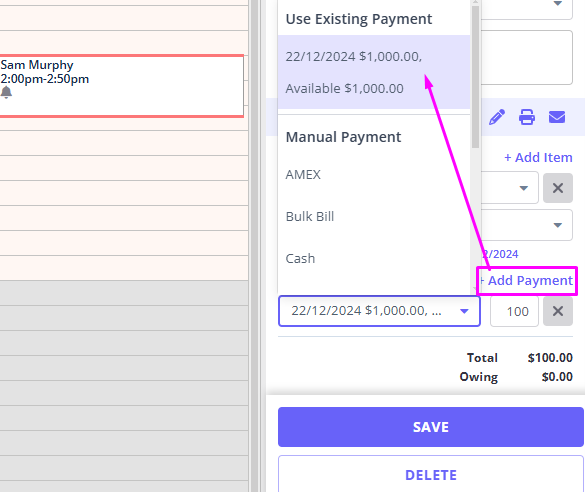Click the payment amount field showing 100
The height and width of the screenshot is (492, 585).
point(514,311)
